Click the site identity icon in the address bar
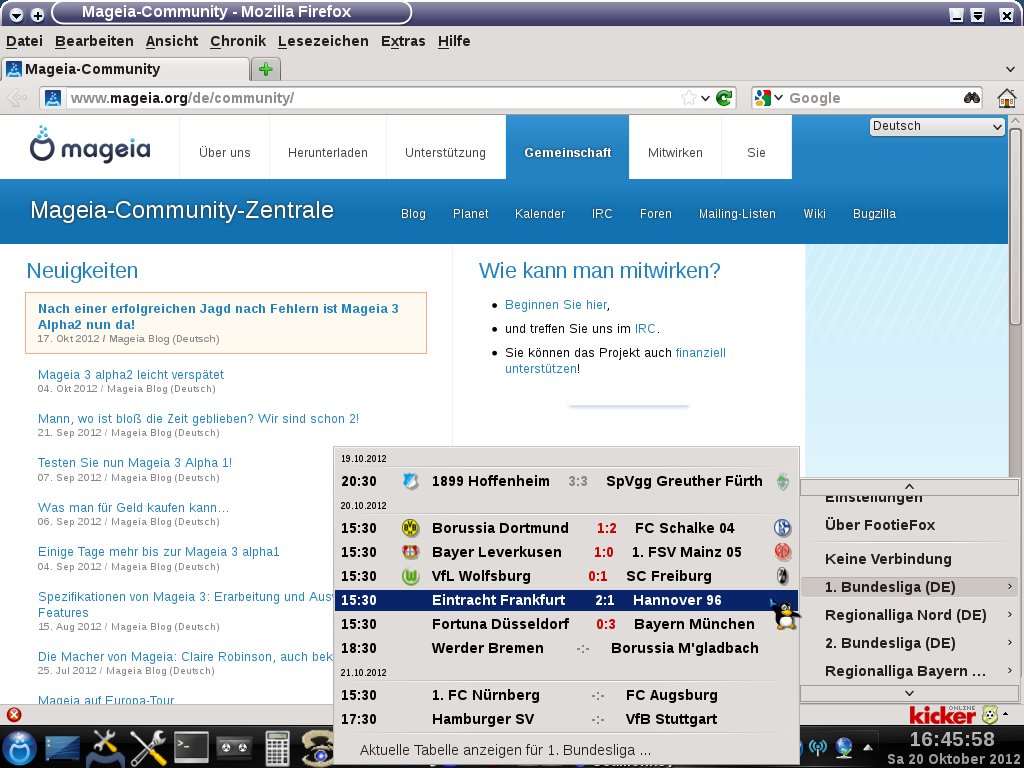The height and width of the screenshot is (768, 1024). tap(53, 98)
